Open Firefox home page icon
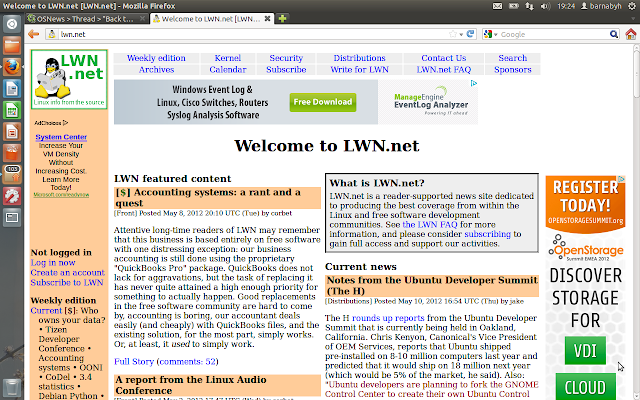The image size is (640, 400). click(631, 34)
